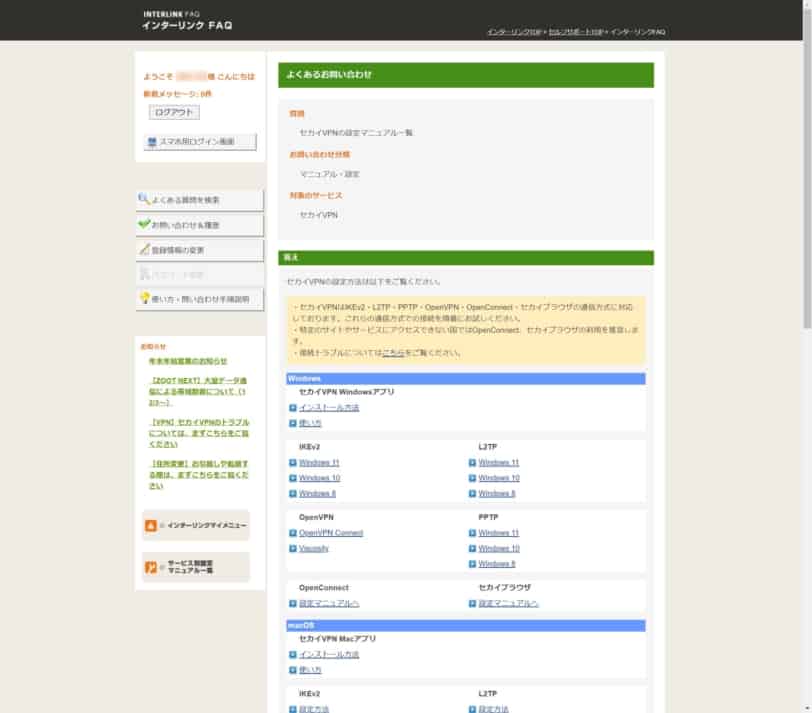Screen dimensions: 812x713
Task: Click the OpenConnect heading
Action: point(324,588)
